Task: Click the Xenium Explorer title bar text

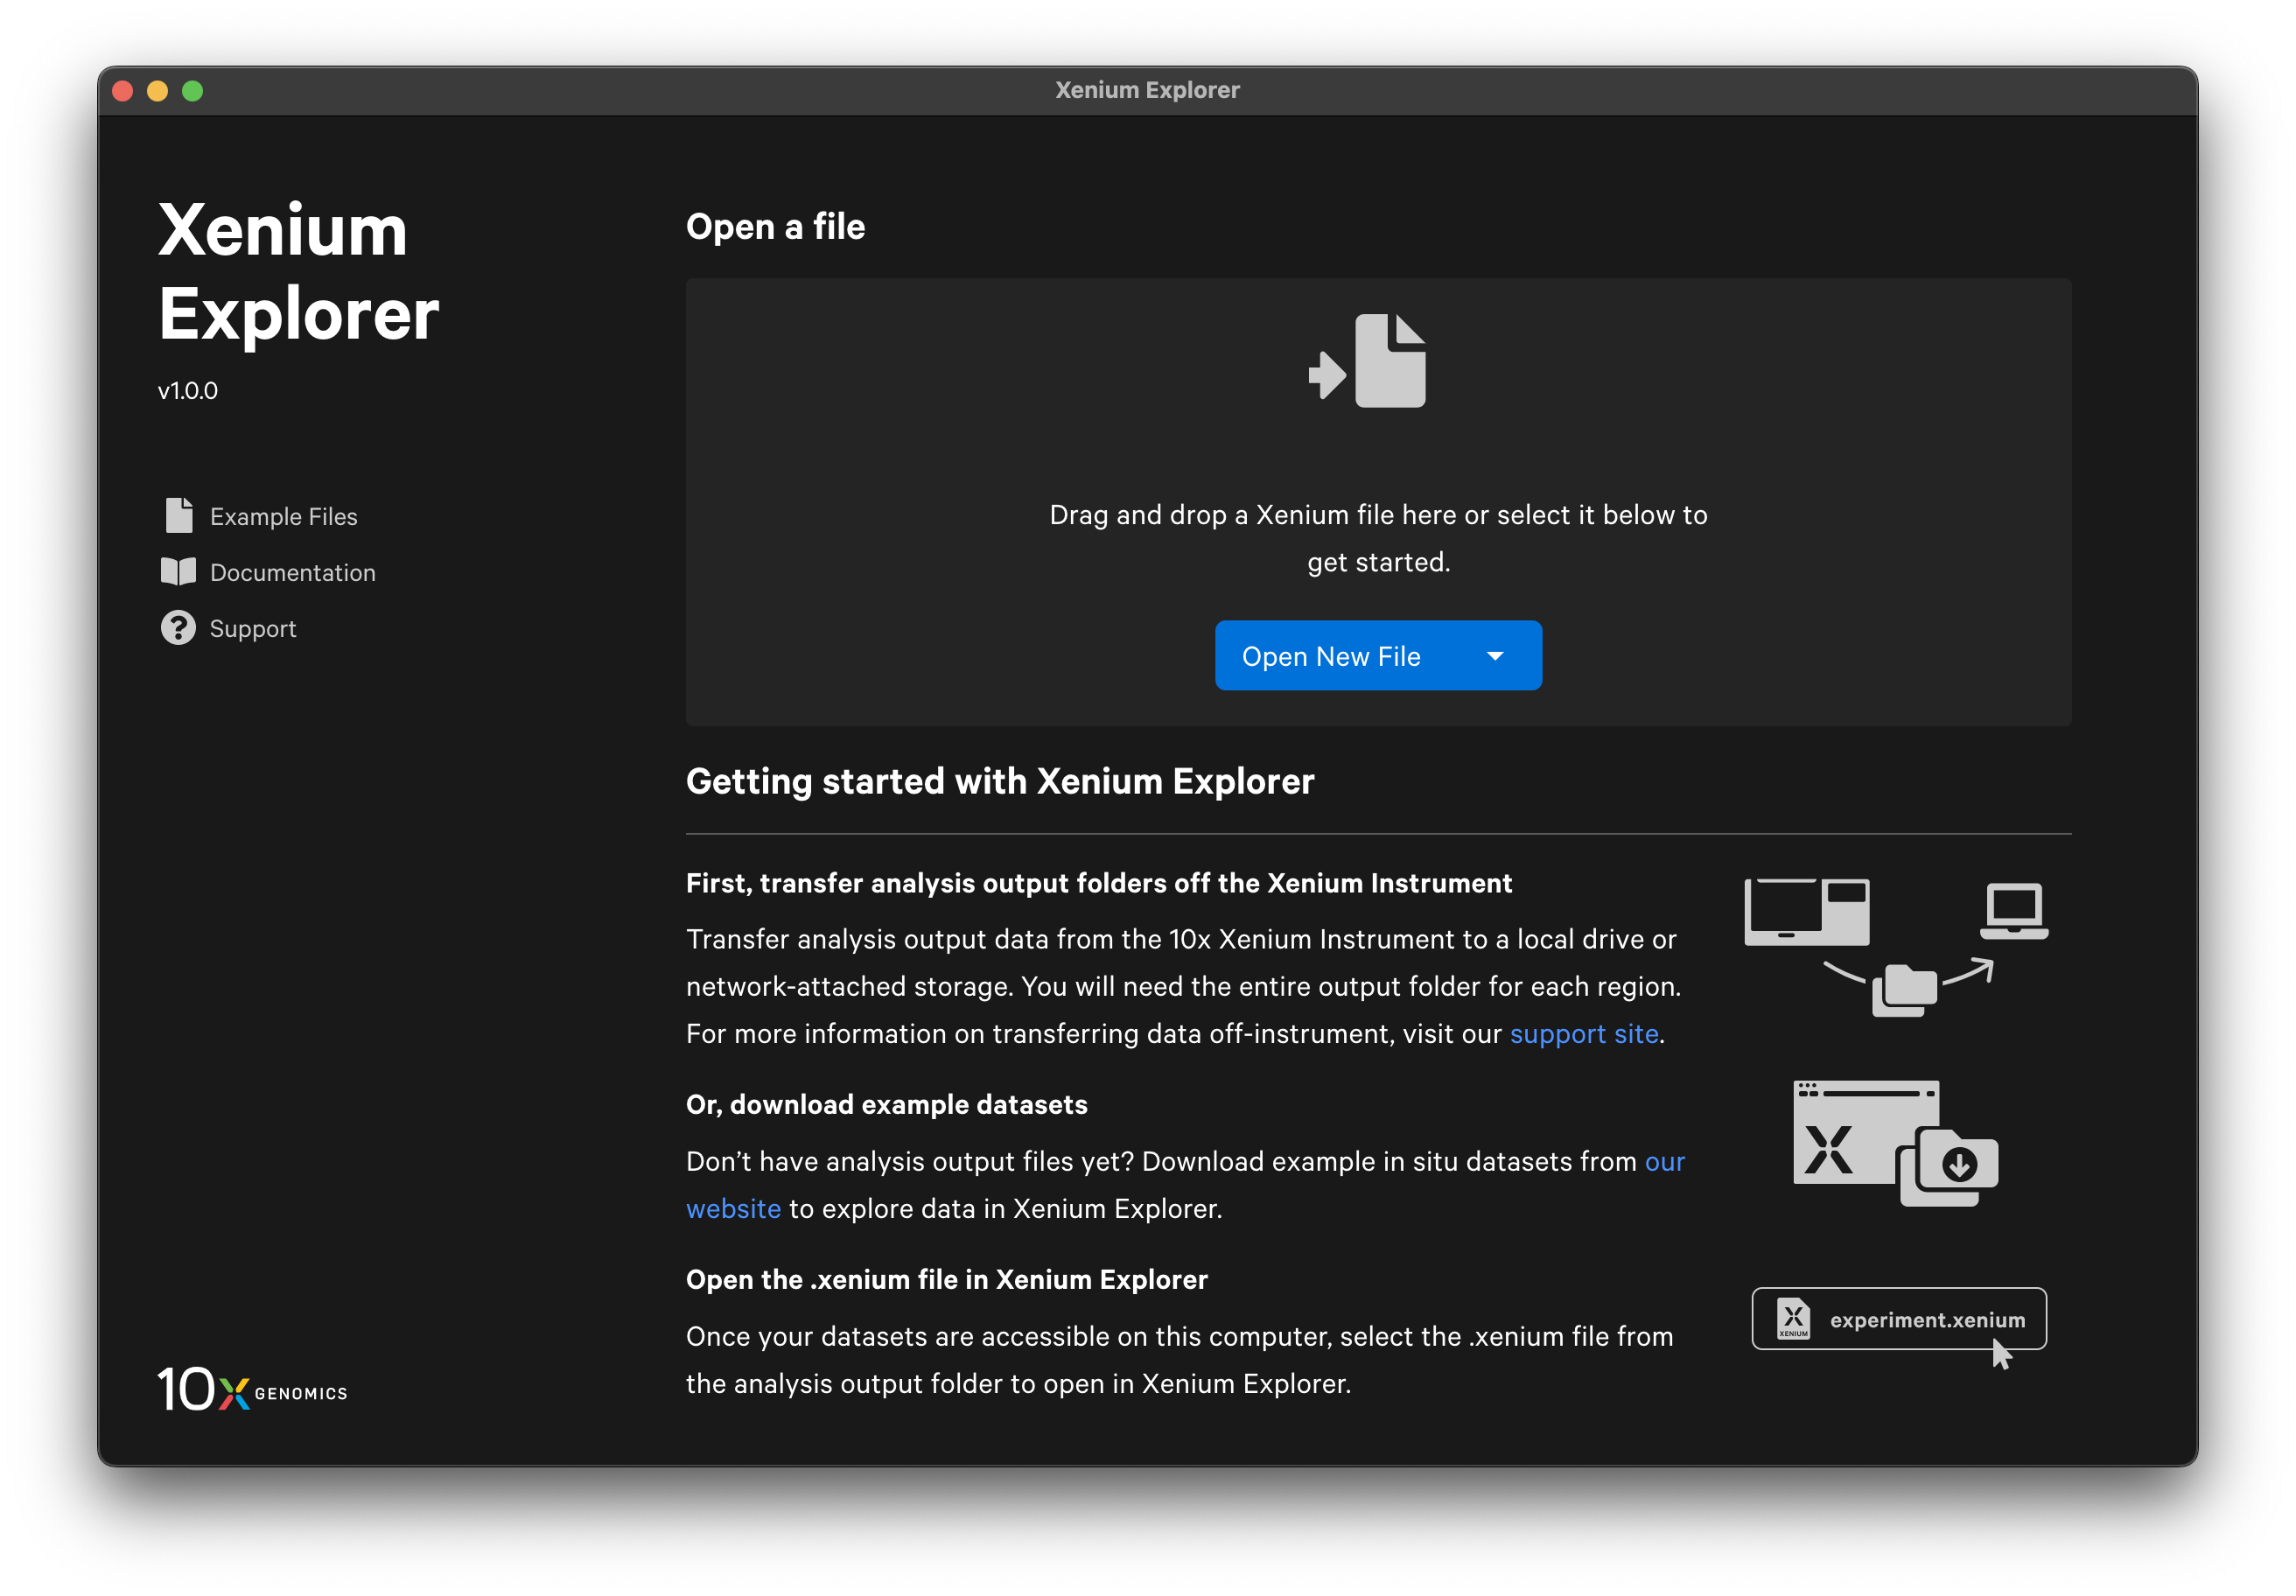Action: click(1147, 90)
